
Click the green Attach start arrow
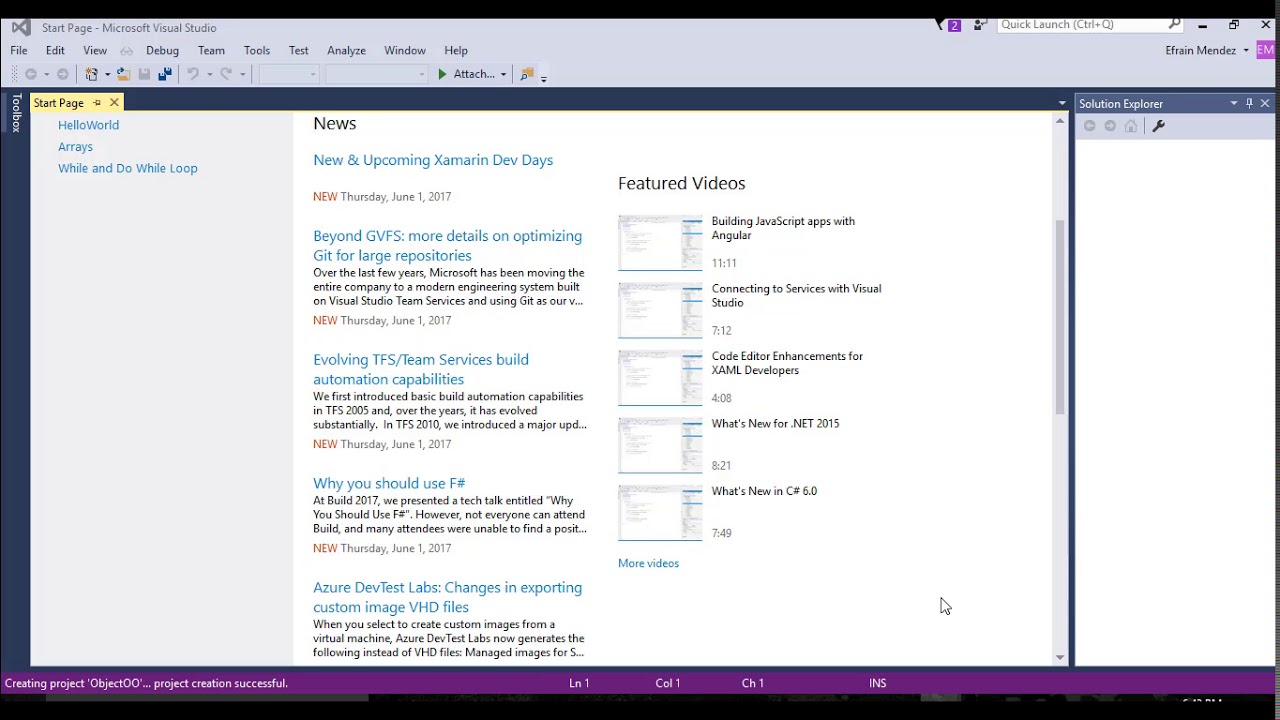(x=442, y=74)
